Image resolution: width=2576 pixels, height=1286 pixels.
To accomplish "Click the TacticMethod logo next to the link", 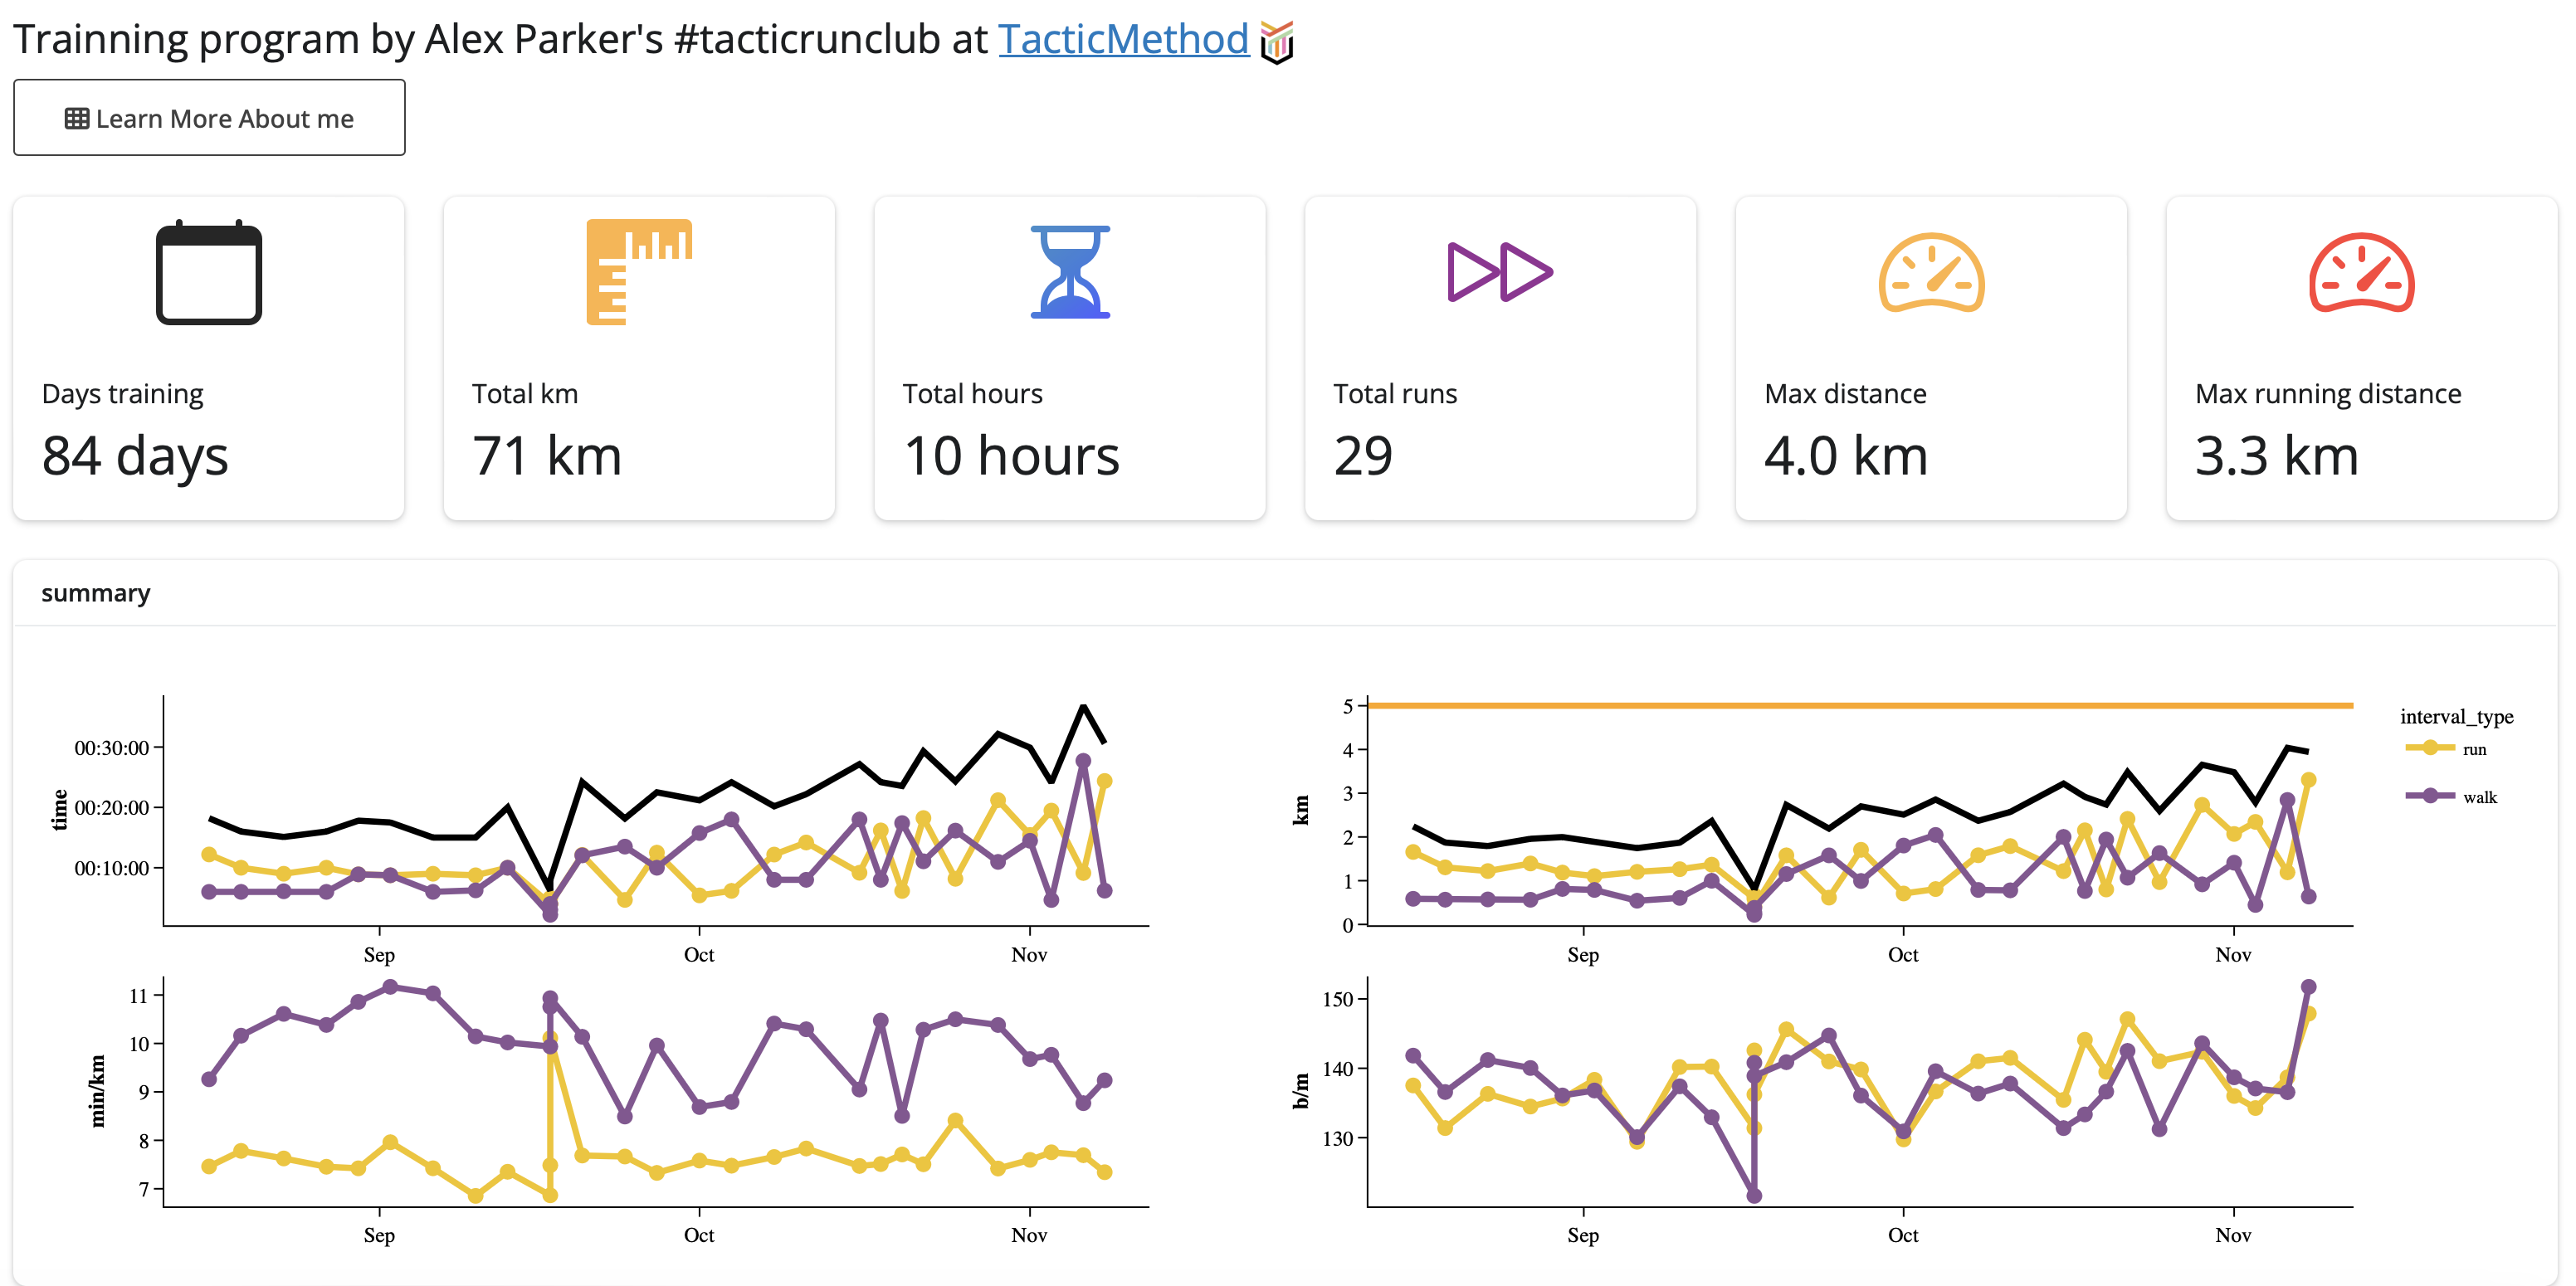I will pyautogui.click(x=1278, y=42).
